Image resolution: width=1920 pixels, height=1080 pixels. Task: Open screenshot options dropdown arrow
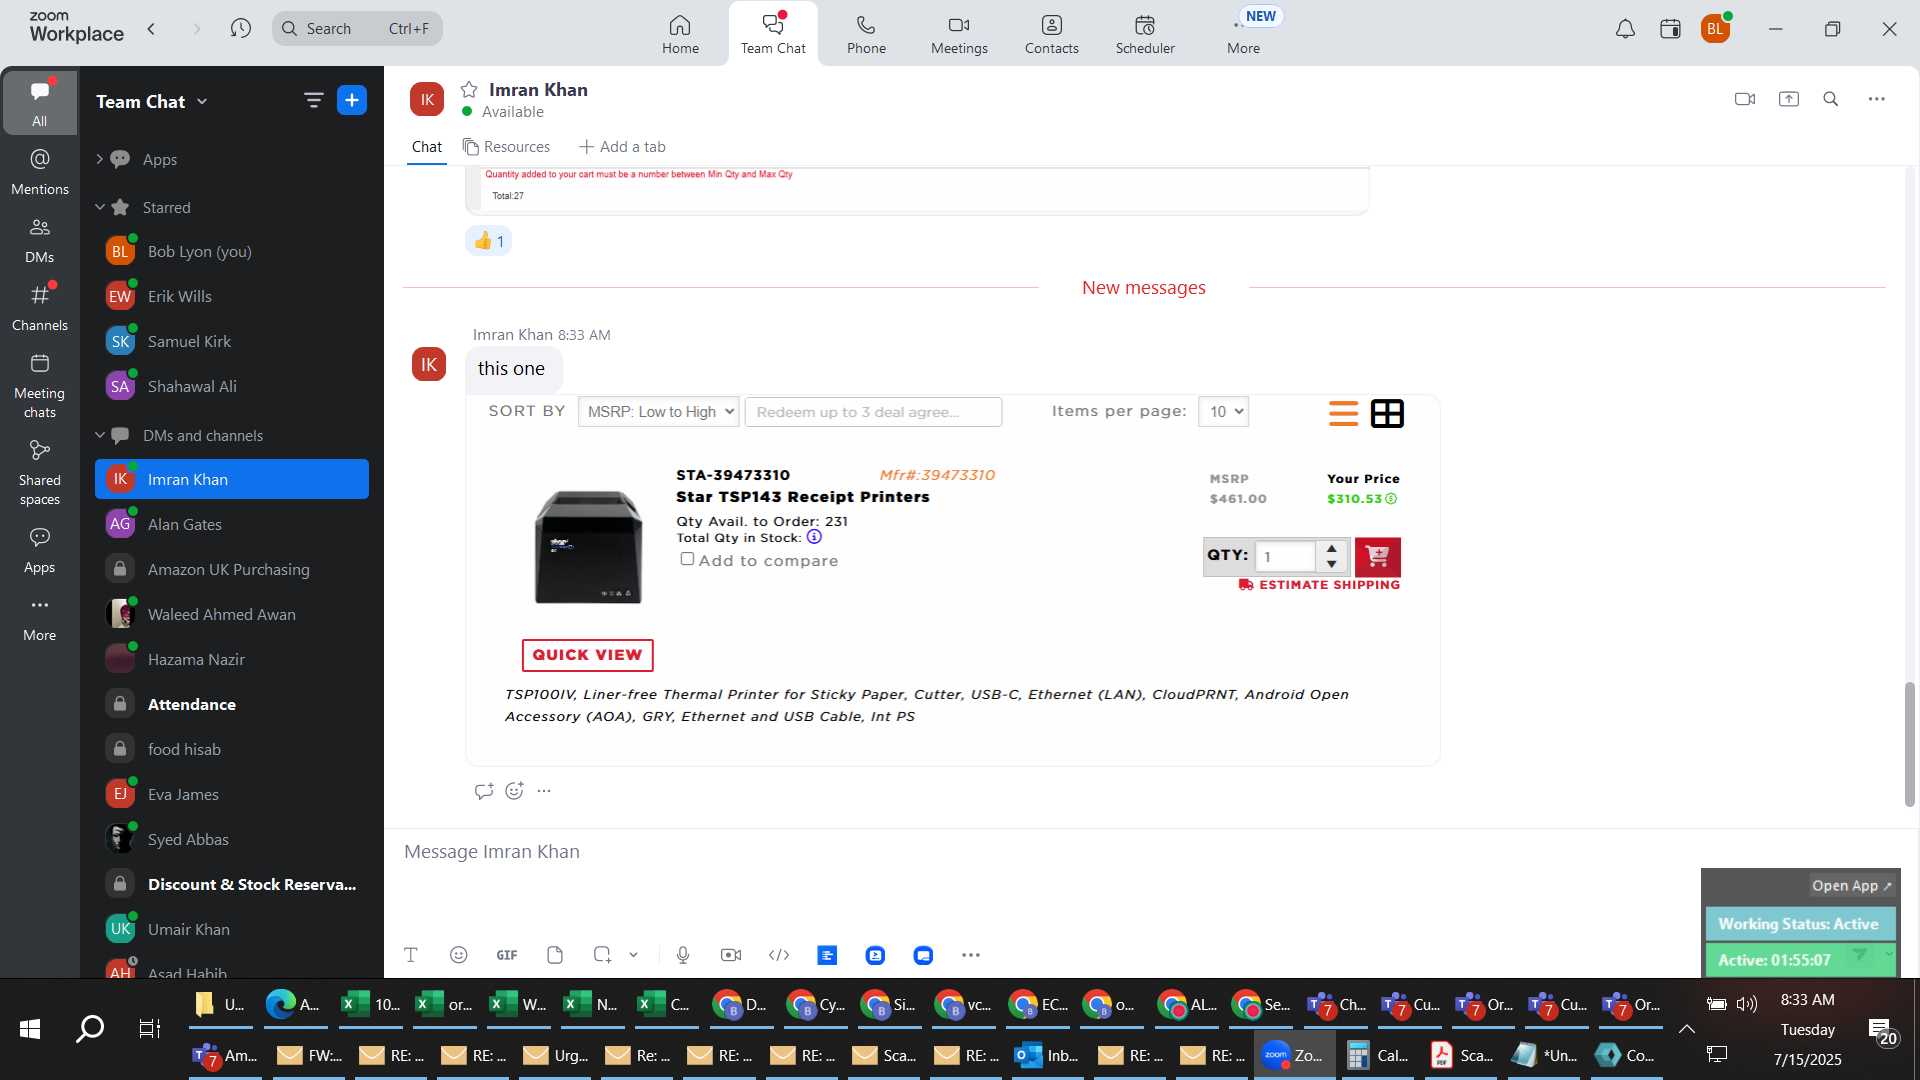(633, 955)
